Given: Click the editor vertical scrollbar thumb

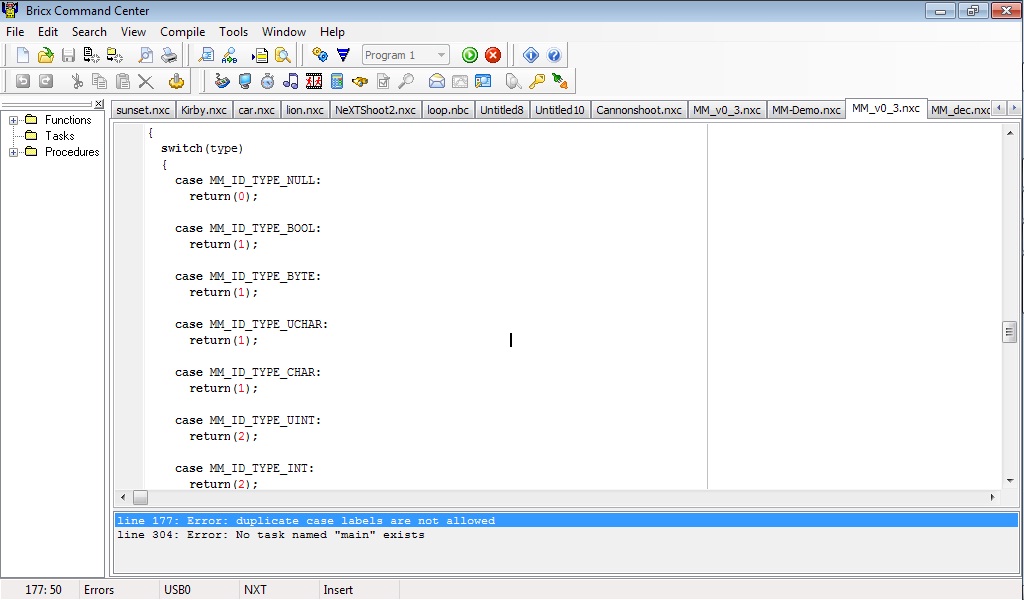Looking at the screenshot, I should coord(1009,332).
